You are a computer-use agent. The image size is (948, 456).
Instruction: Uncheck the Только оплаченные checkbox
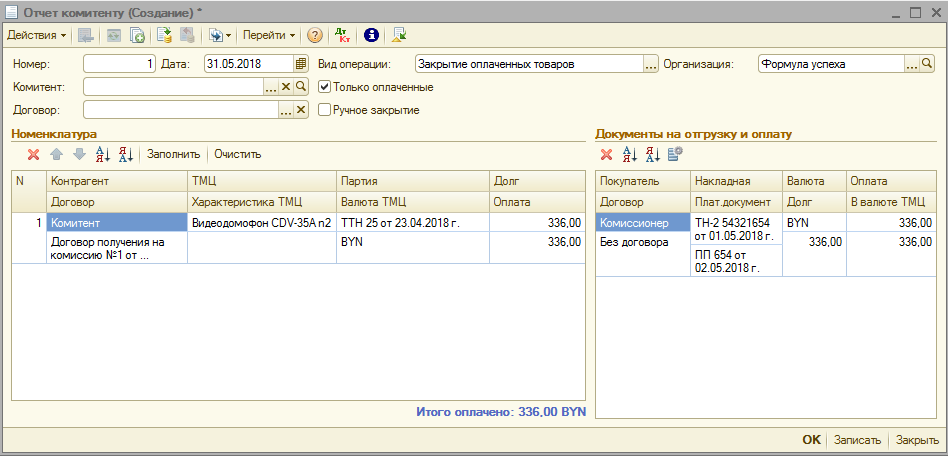pos(324,87)
